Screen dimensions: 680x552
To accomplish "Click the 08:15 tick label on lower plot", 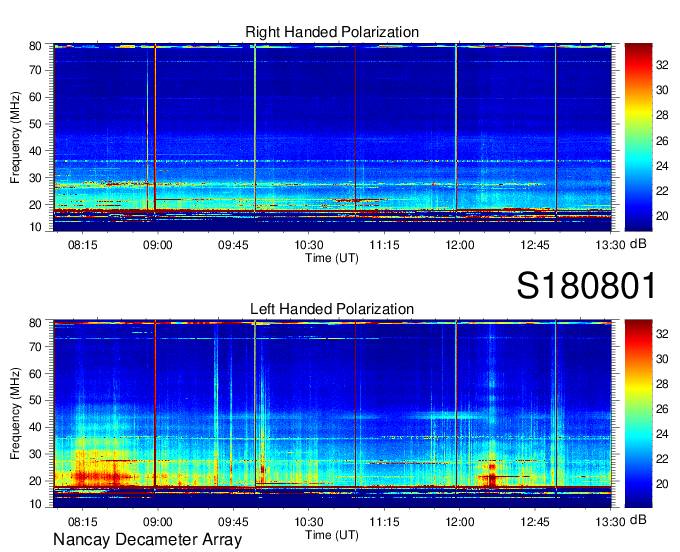I will (82, 522).
